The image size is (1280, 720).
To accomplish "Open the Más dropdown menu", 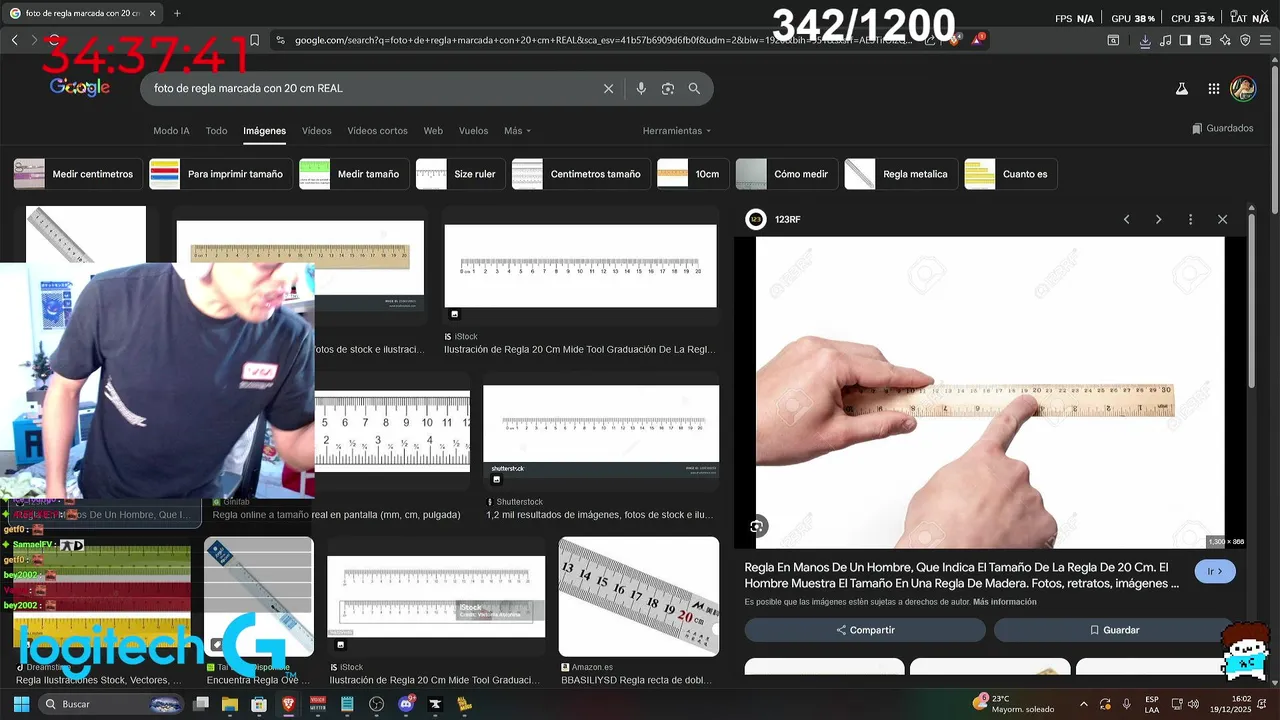I will tap(517, 131).
